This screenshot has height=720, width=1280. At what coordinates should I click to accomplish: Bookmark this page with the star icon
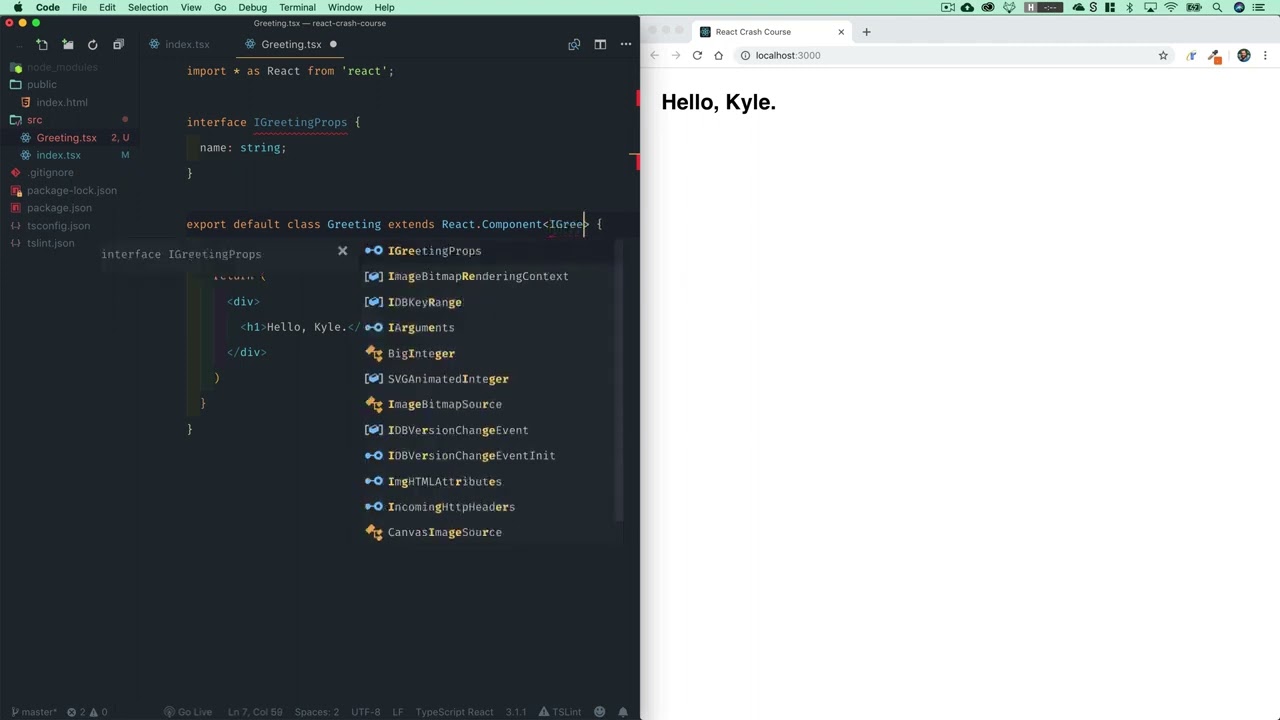click(1163, 55)
